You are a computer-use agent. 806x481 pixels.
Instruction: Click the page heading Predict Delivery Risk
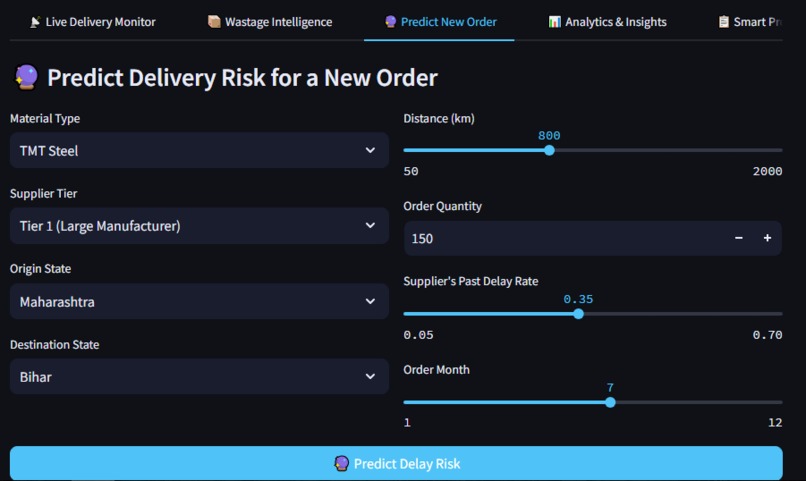(x=242, y=78)
